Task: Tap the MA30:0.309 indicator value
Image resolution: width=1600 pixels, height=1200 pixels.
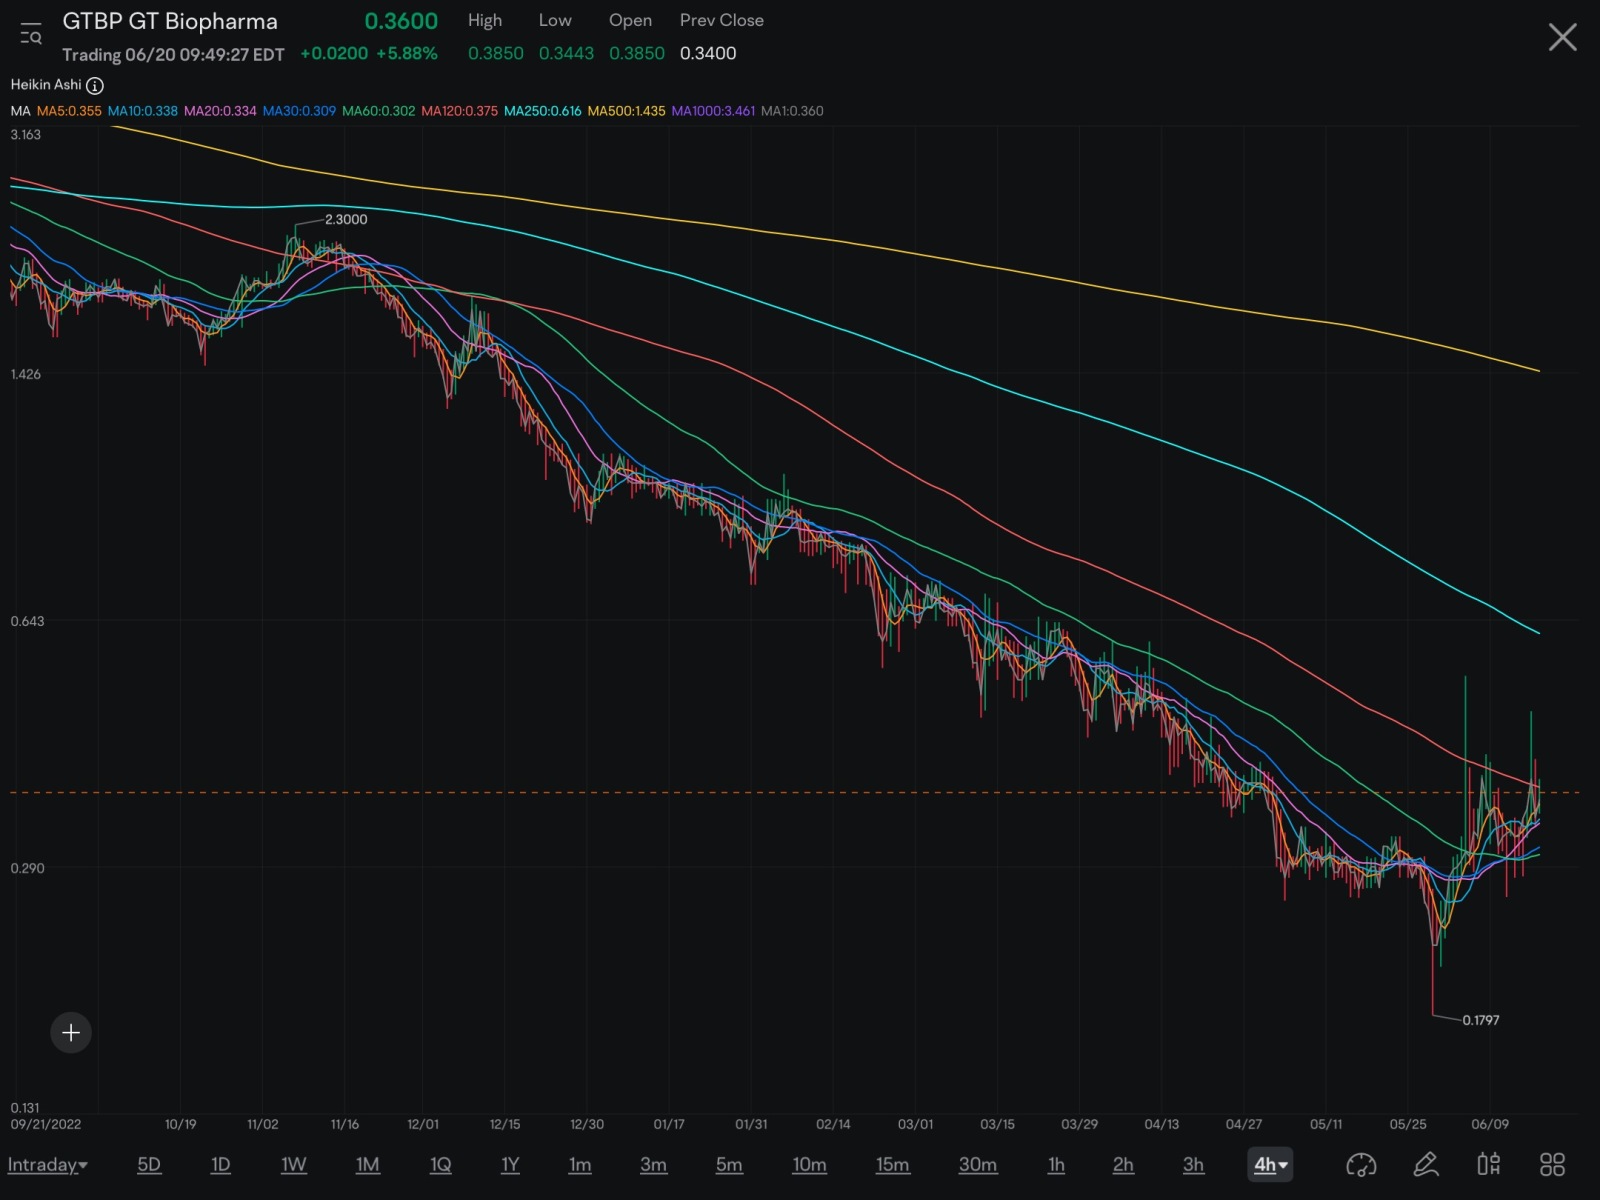Action: (299, 111)
